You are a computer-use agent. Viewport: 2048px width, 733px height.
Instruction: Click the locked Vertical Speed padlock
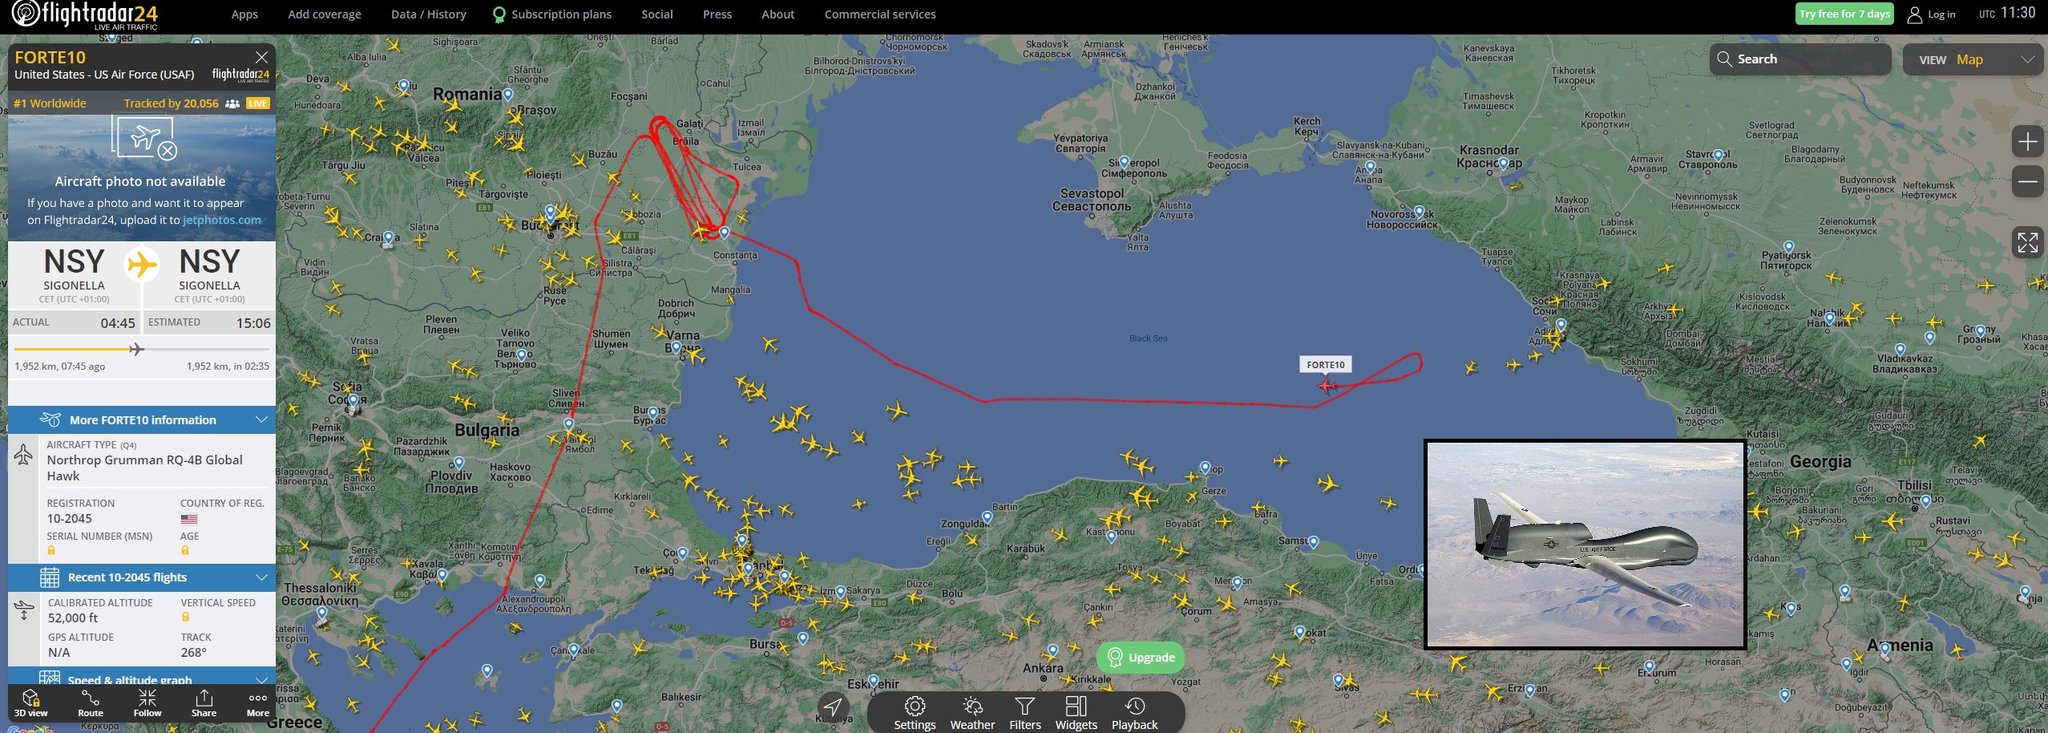tap(185, 617)
